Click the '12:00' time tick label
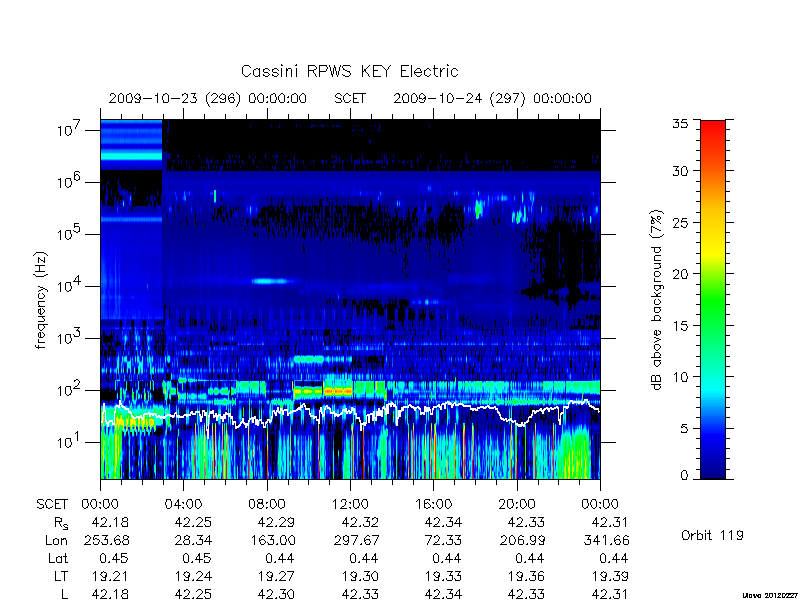800x600 pixels. (350, 505)
